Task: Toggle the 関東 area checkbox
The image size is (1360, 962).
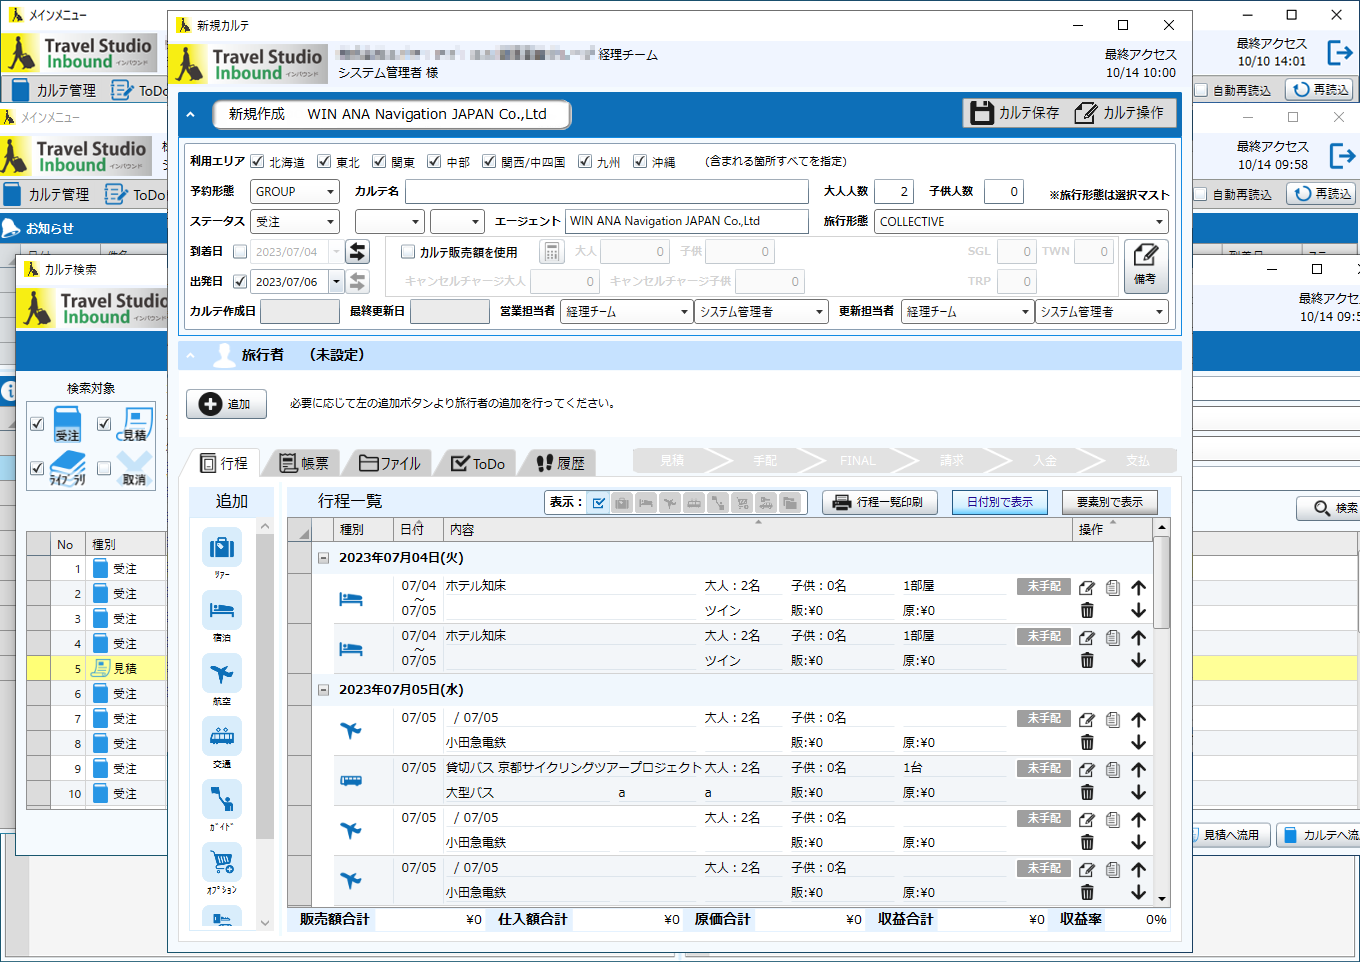Action: [x=379, y=161]
